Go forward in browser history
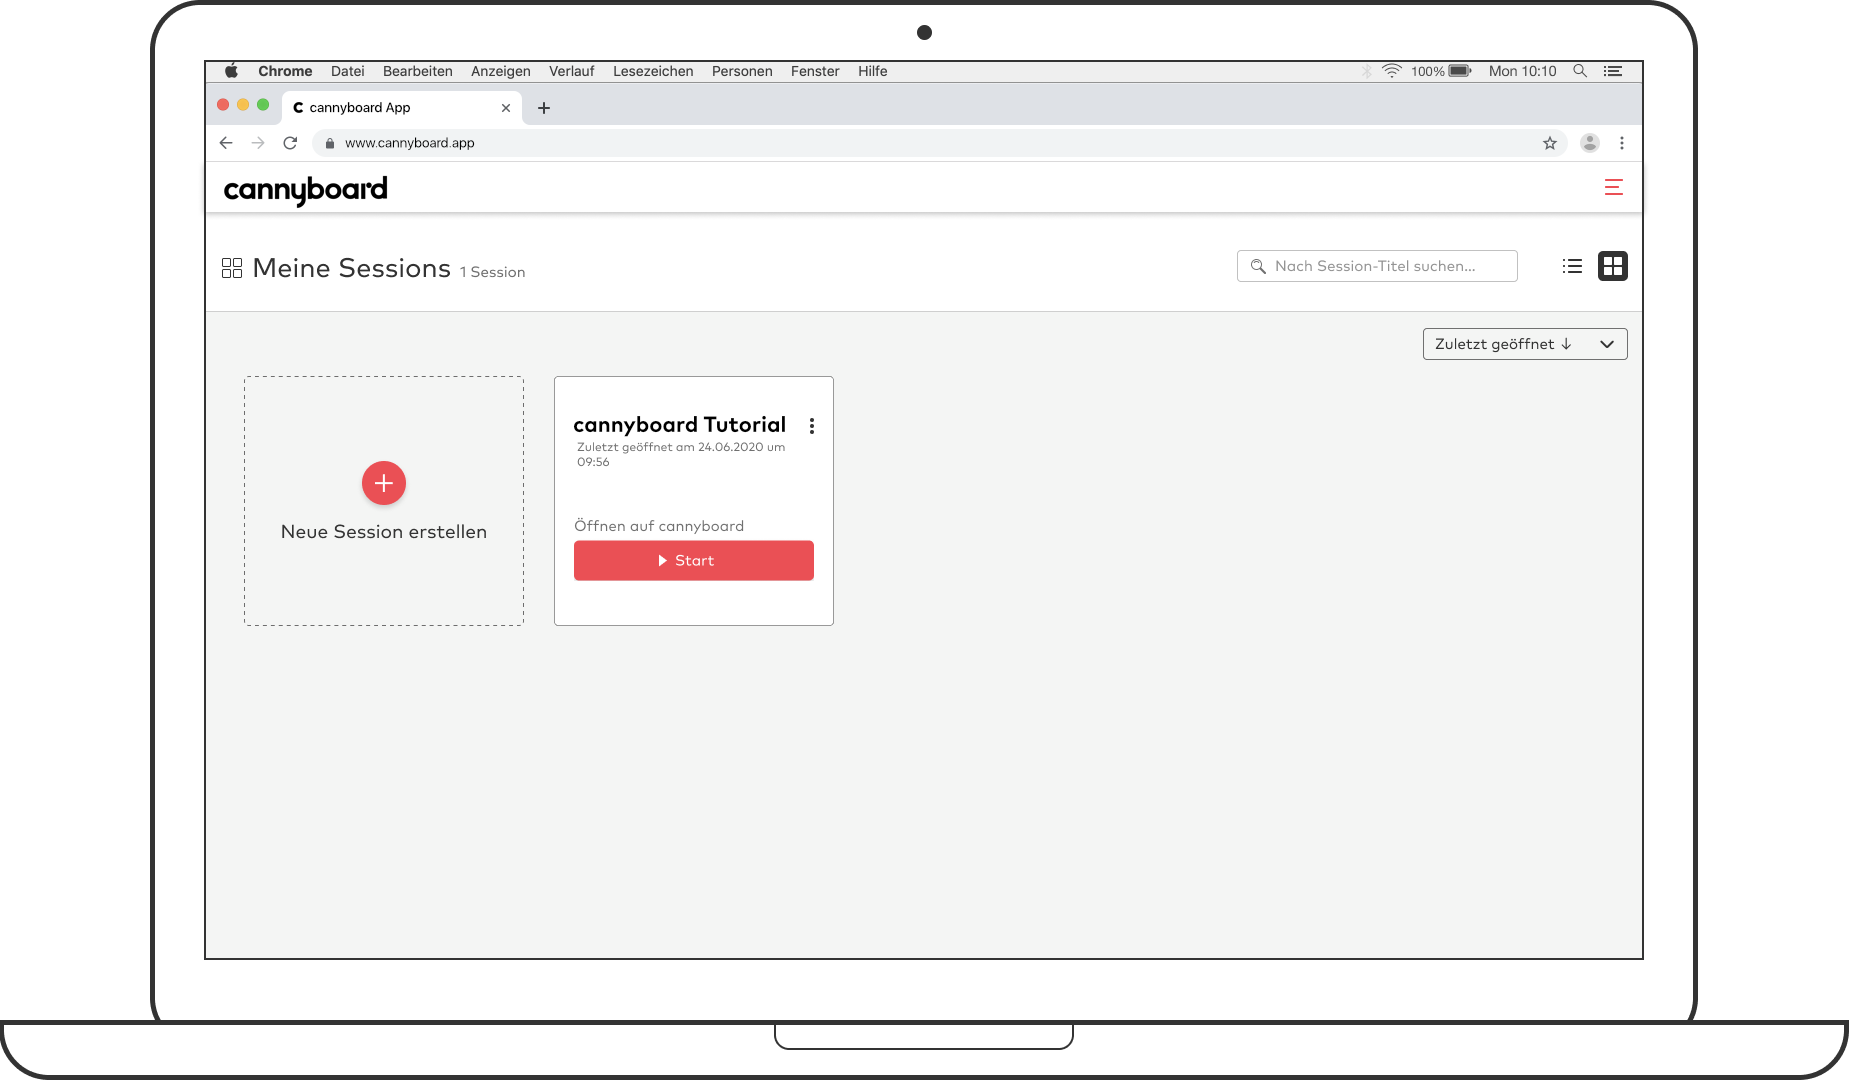The image size is (1850, 1080). click(258, 143)
